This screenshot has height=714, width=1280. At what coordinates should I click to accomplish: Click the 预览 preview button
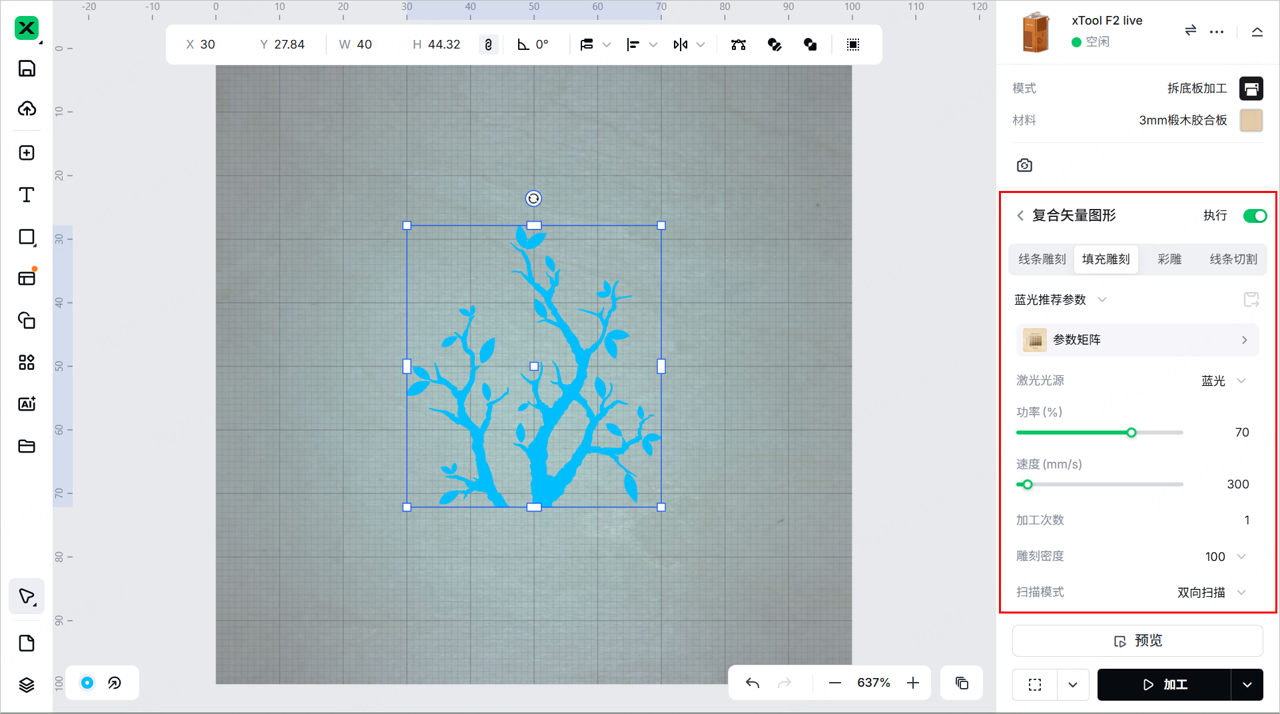pos(1138,641)
